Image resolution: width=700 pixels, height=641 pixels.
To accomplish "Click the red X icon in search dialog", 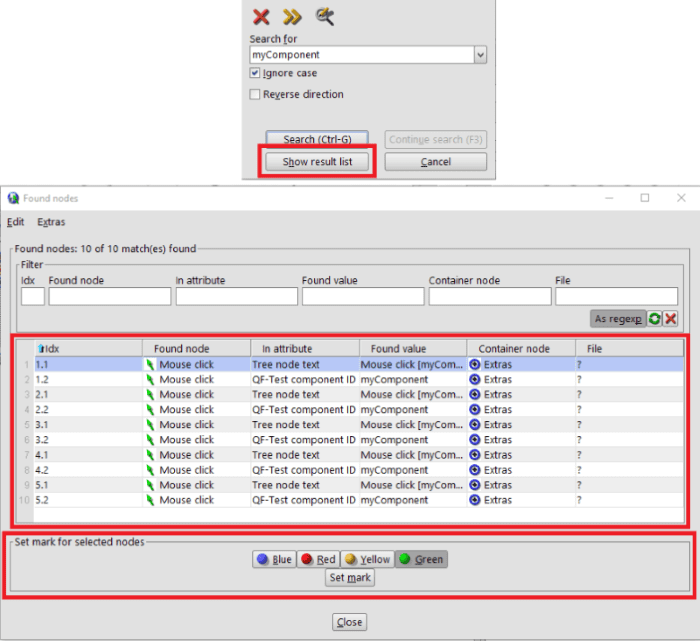I will pyautogui.click(x=261, y=17).
